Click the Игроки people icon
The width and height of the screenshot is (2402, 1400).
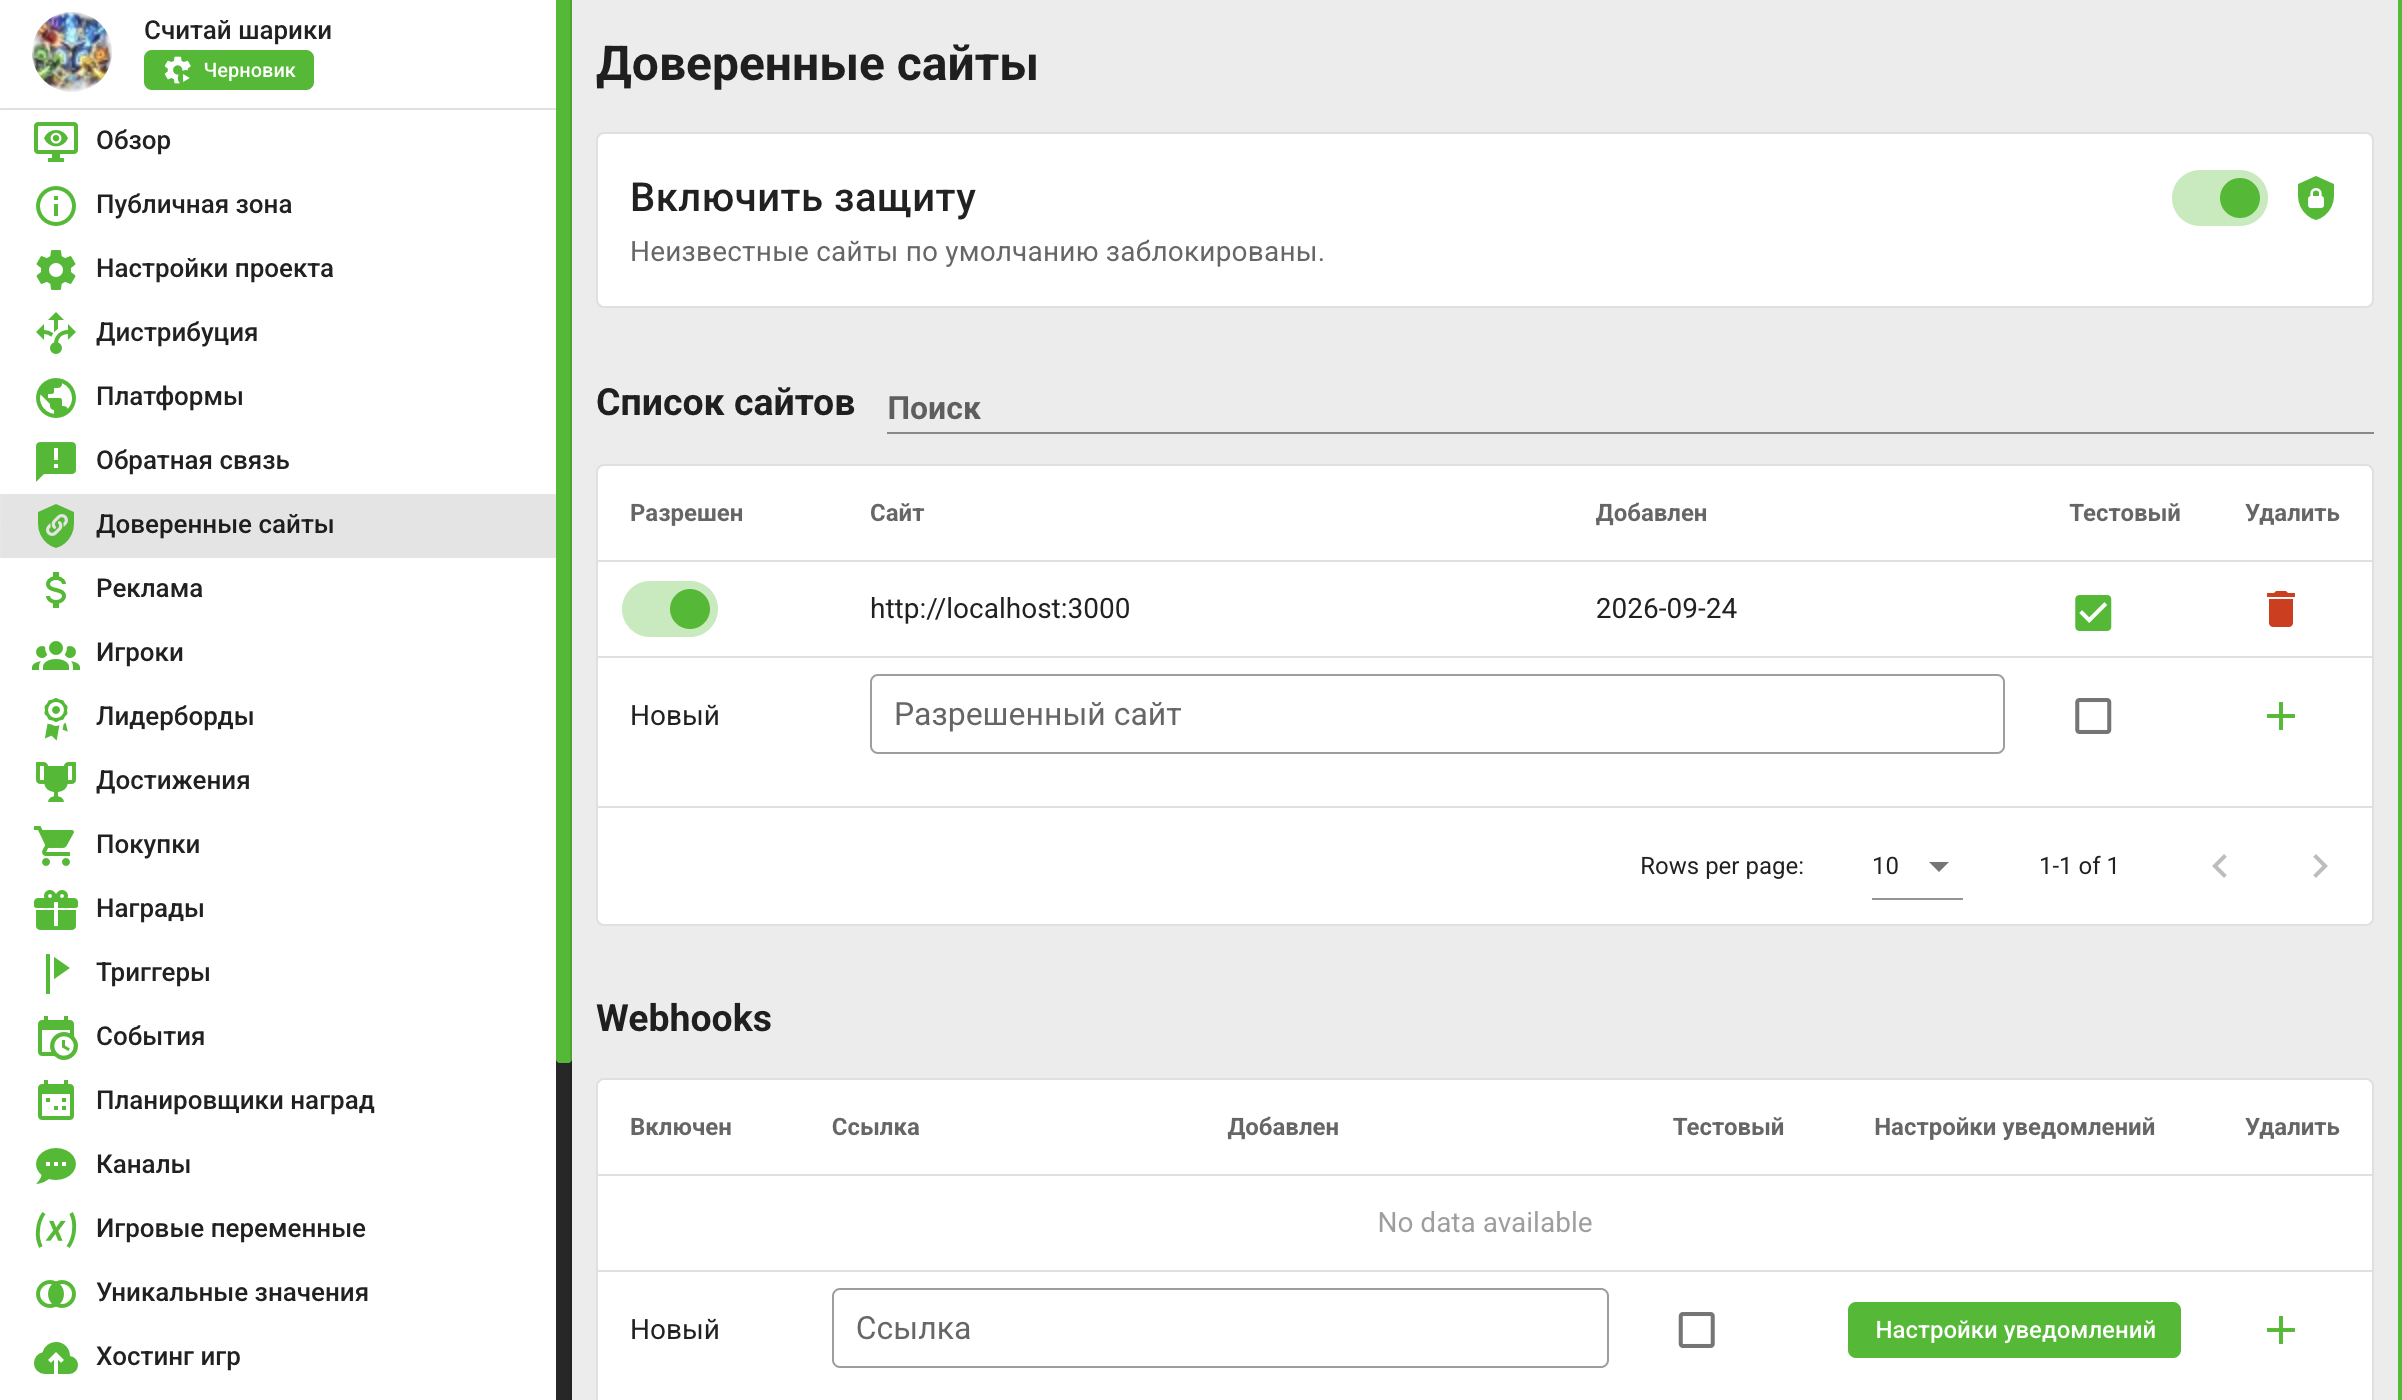click(x=56, y=654)
